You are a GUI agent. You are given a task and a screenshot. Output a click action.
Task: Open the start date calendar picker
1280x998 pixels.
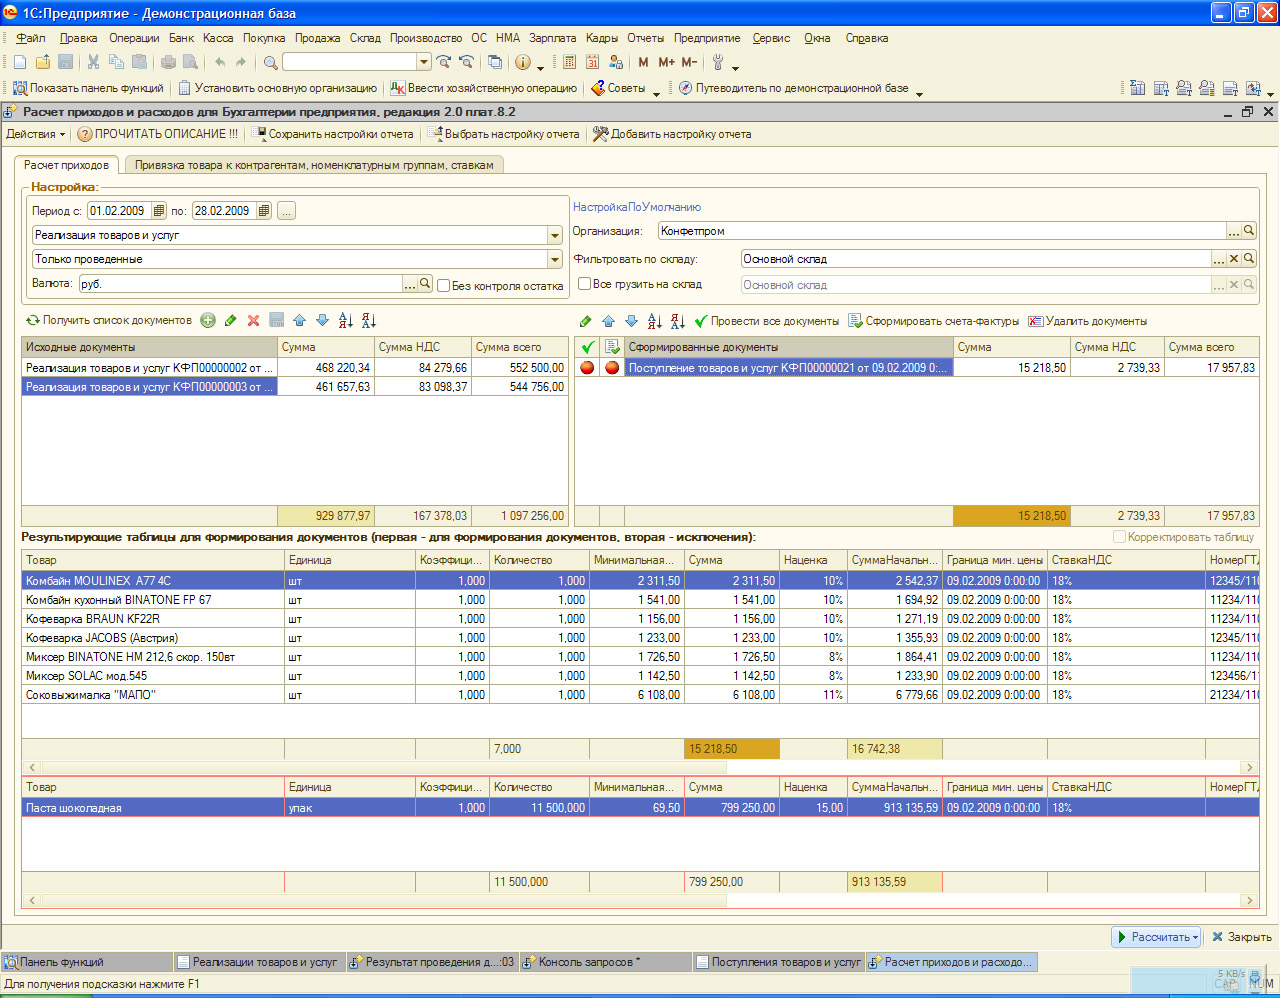[x=158, y=211]
